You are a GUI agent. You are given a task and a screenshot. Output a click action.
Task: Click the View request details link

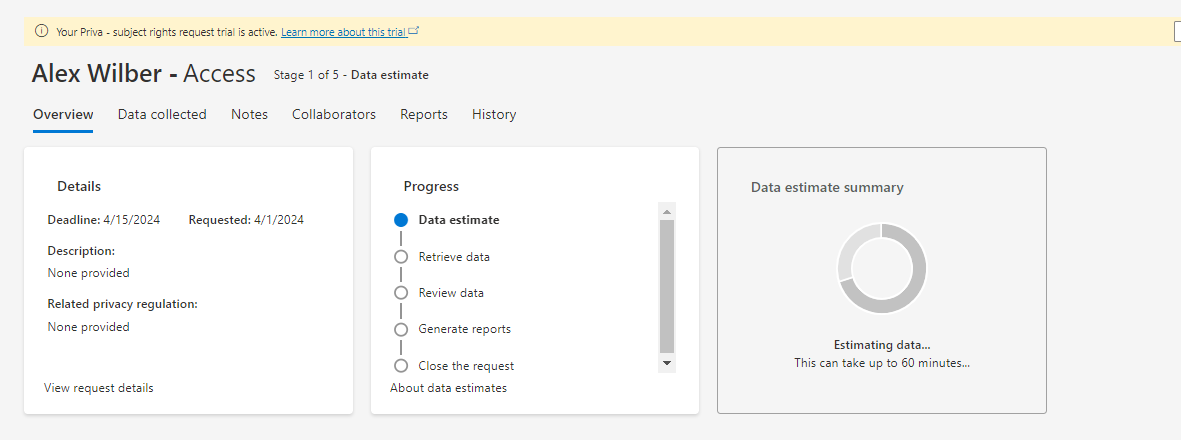coord(99,388)
